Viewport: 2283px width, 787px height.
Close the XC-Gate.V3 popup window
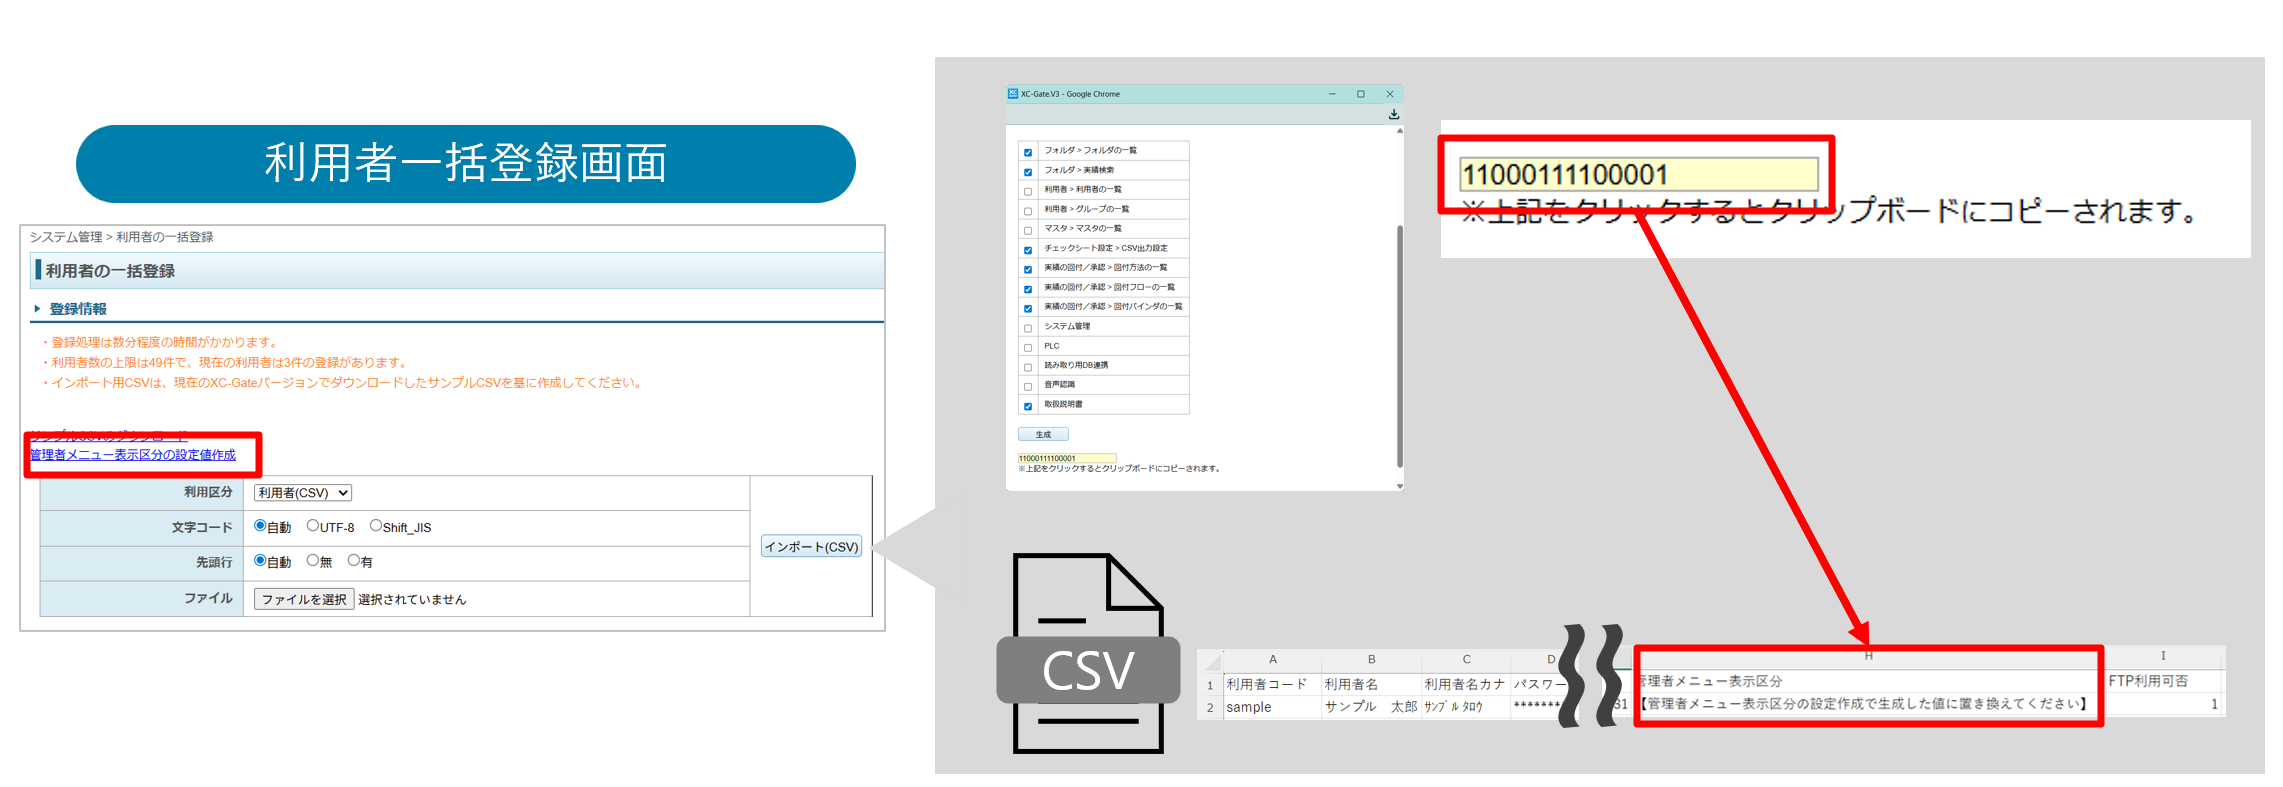[1389, 94]
